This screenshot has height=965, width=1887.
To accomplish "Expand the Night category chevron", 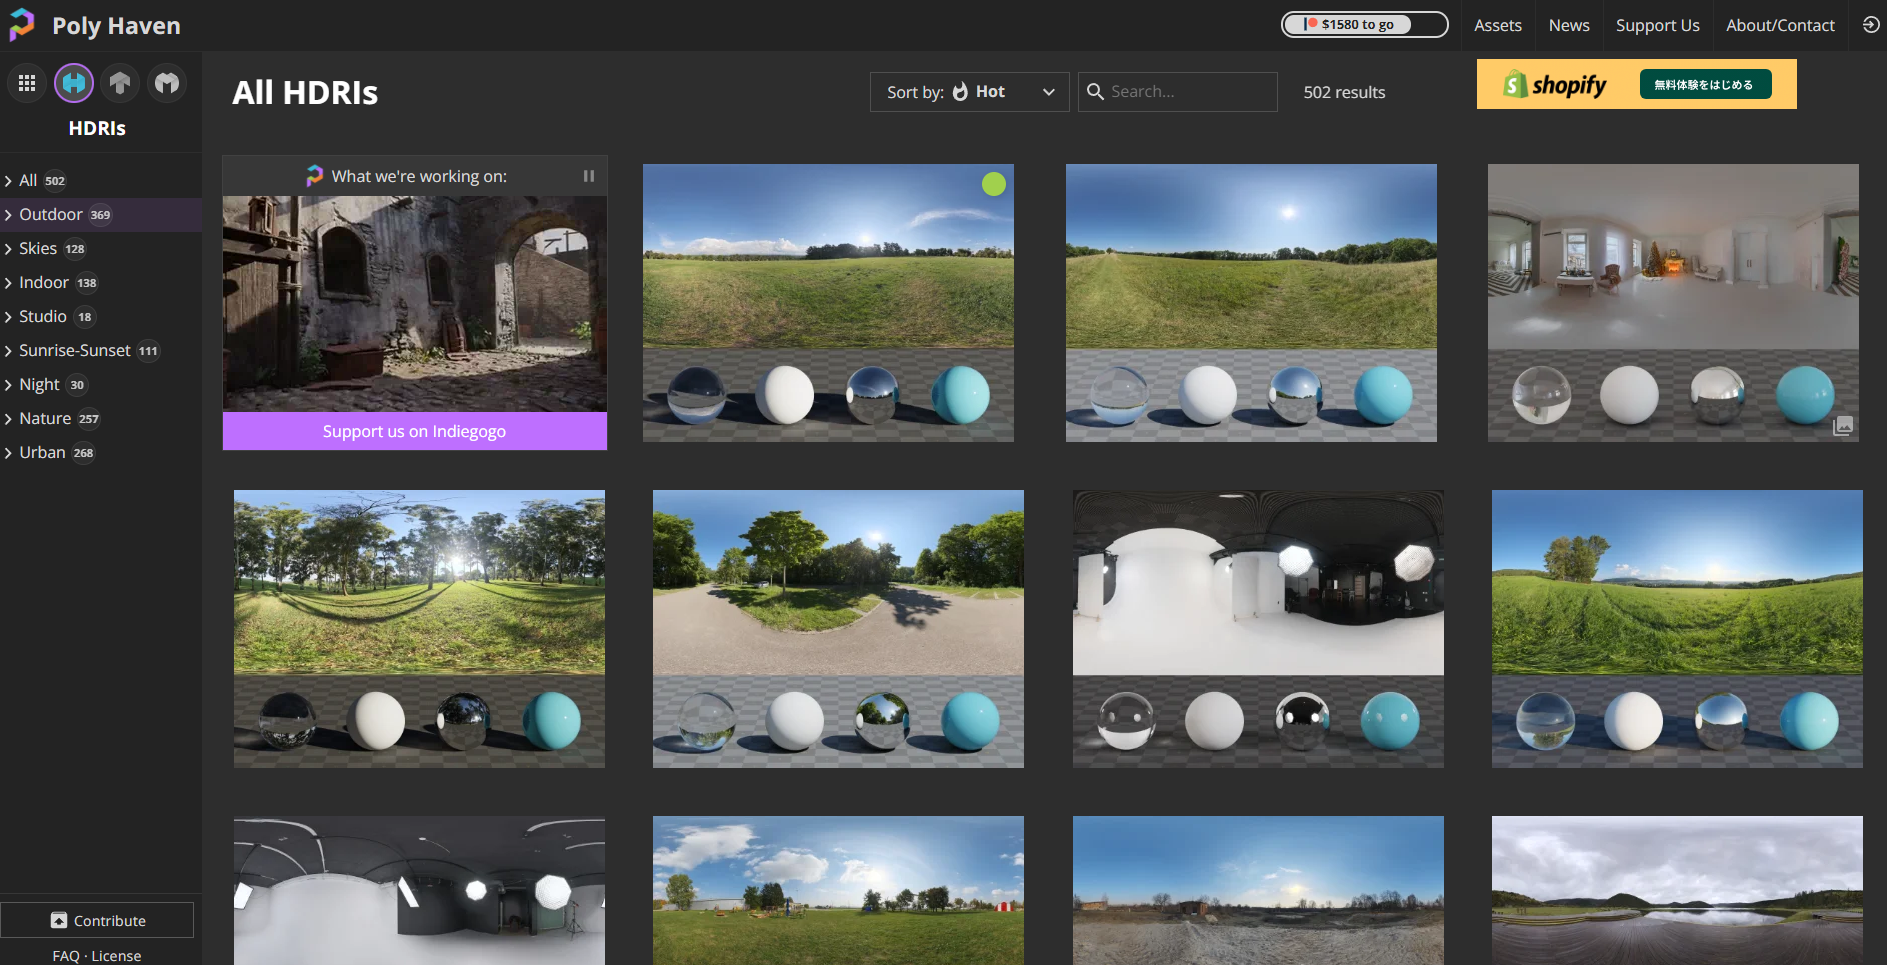I will 8,385.
